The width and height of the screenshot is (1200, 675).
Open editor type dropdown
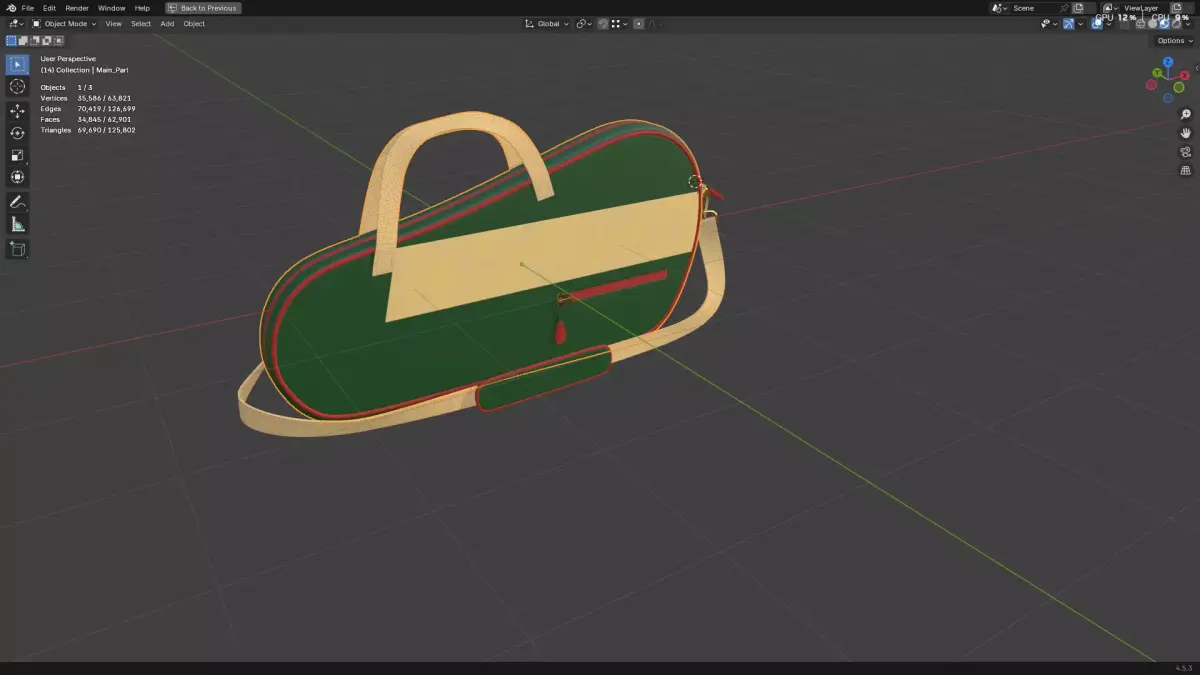(x=16, y=24)
